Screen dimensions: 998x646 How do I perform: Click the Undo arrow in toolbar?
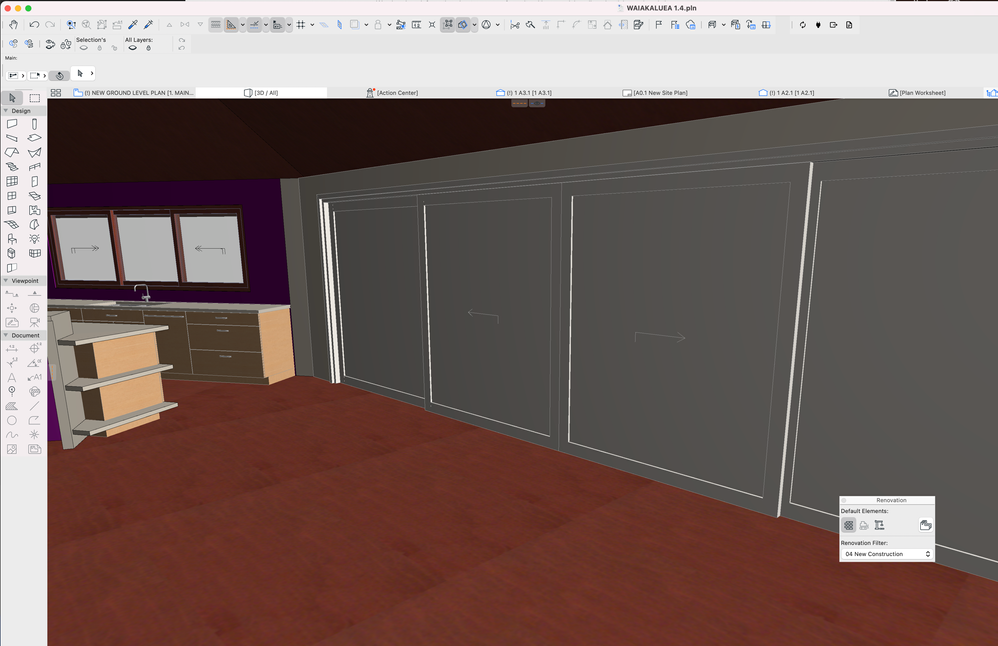point(34,25)
